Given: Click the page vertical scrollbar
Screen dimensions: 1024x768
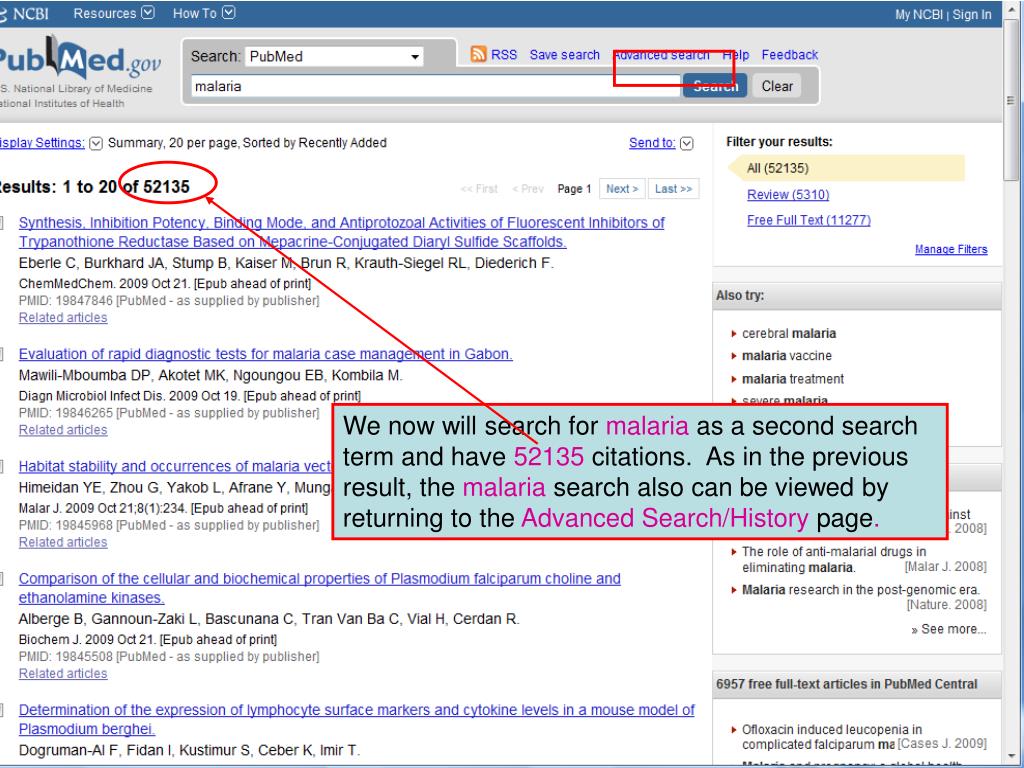Looking at the screenshot, I should pyautogui.click(x=1010, y=101).
